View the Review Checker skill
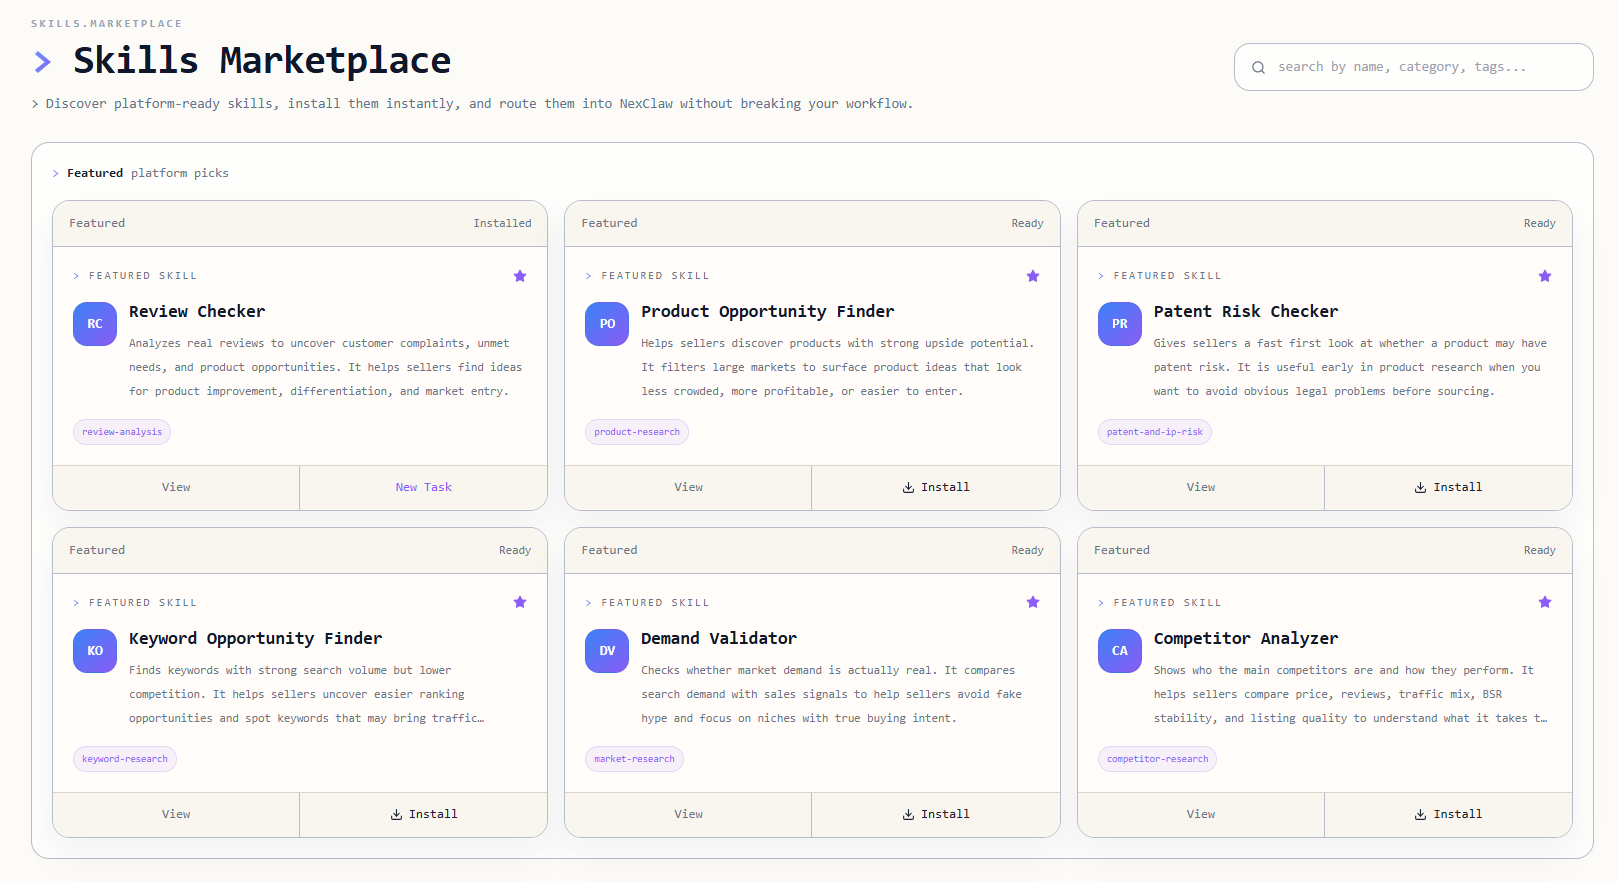1618x883 pixels. (176, 487)
